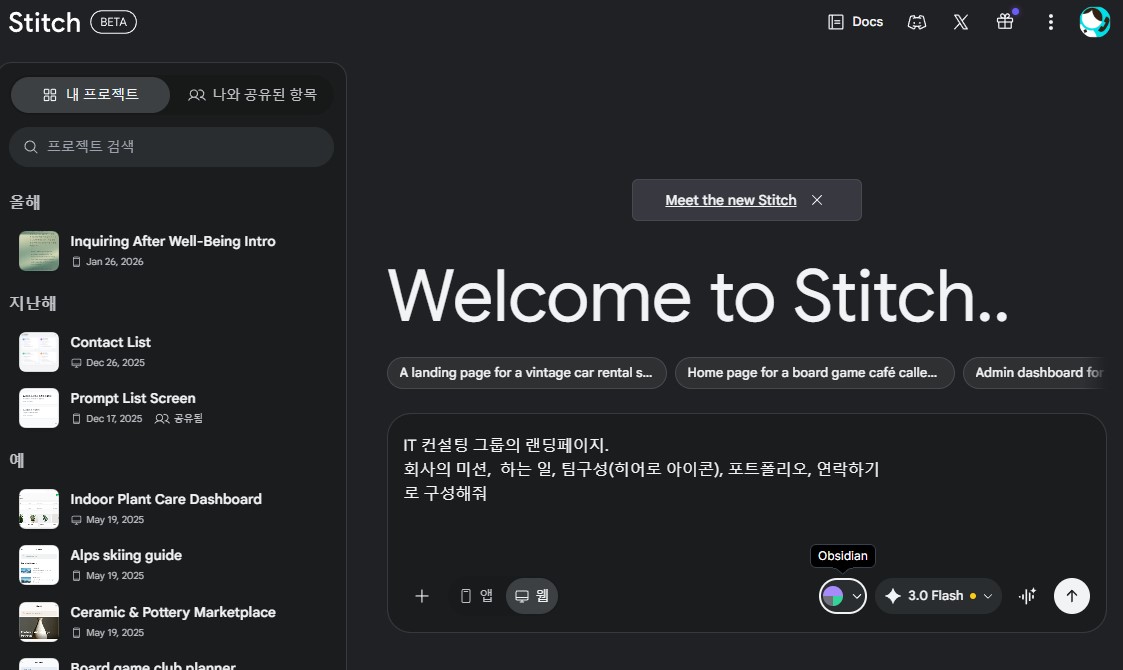Open the three-dot more options menu

click(1051, 22)
